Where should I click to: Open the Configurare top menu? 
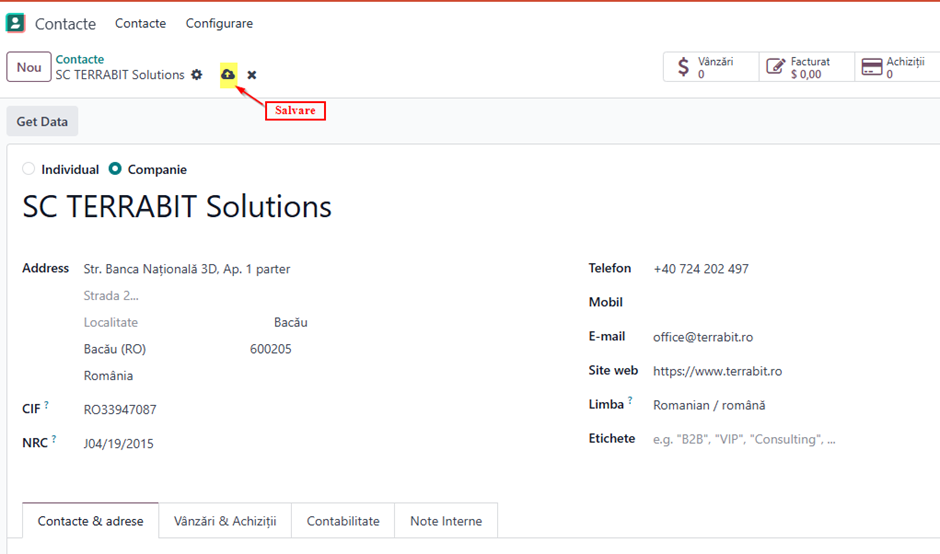(x=219, y=23)
